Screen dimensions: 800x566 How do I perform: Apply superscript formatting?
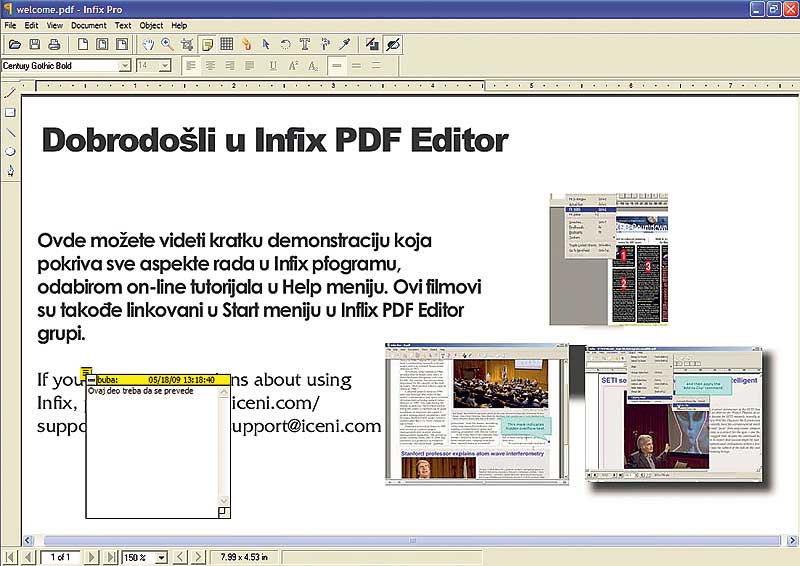[293, 66]
